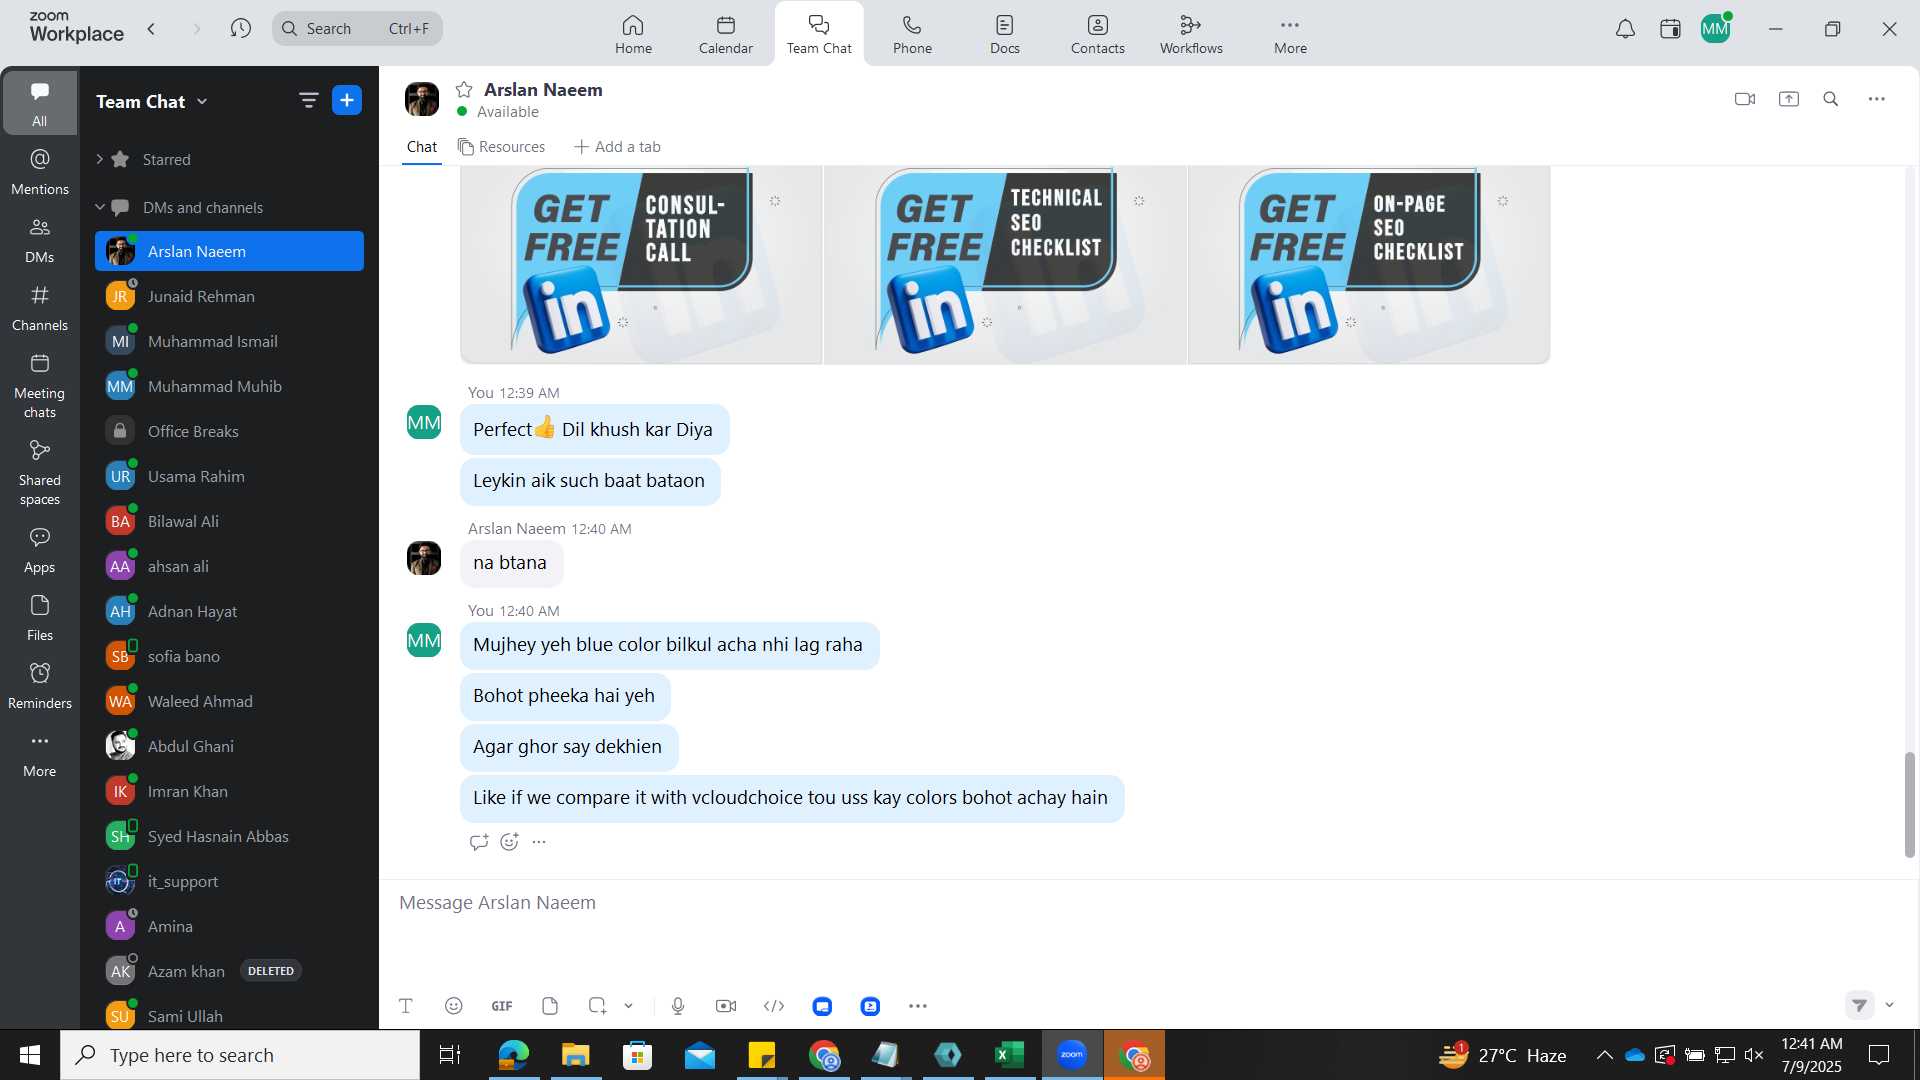This screenshot has height=1080, width=1920.
Task: Select Mentions in left sidebar
Action: pyautogui.click(x=40, y=172)
